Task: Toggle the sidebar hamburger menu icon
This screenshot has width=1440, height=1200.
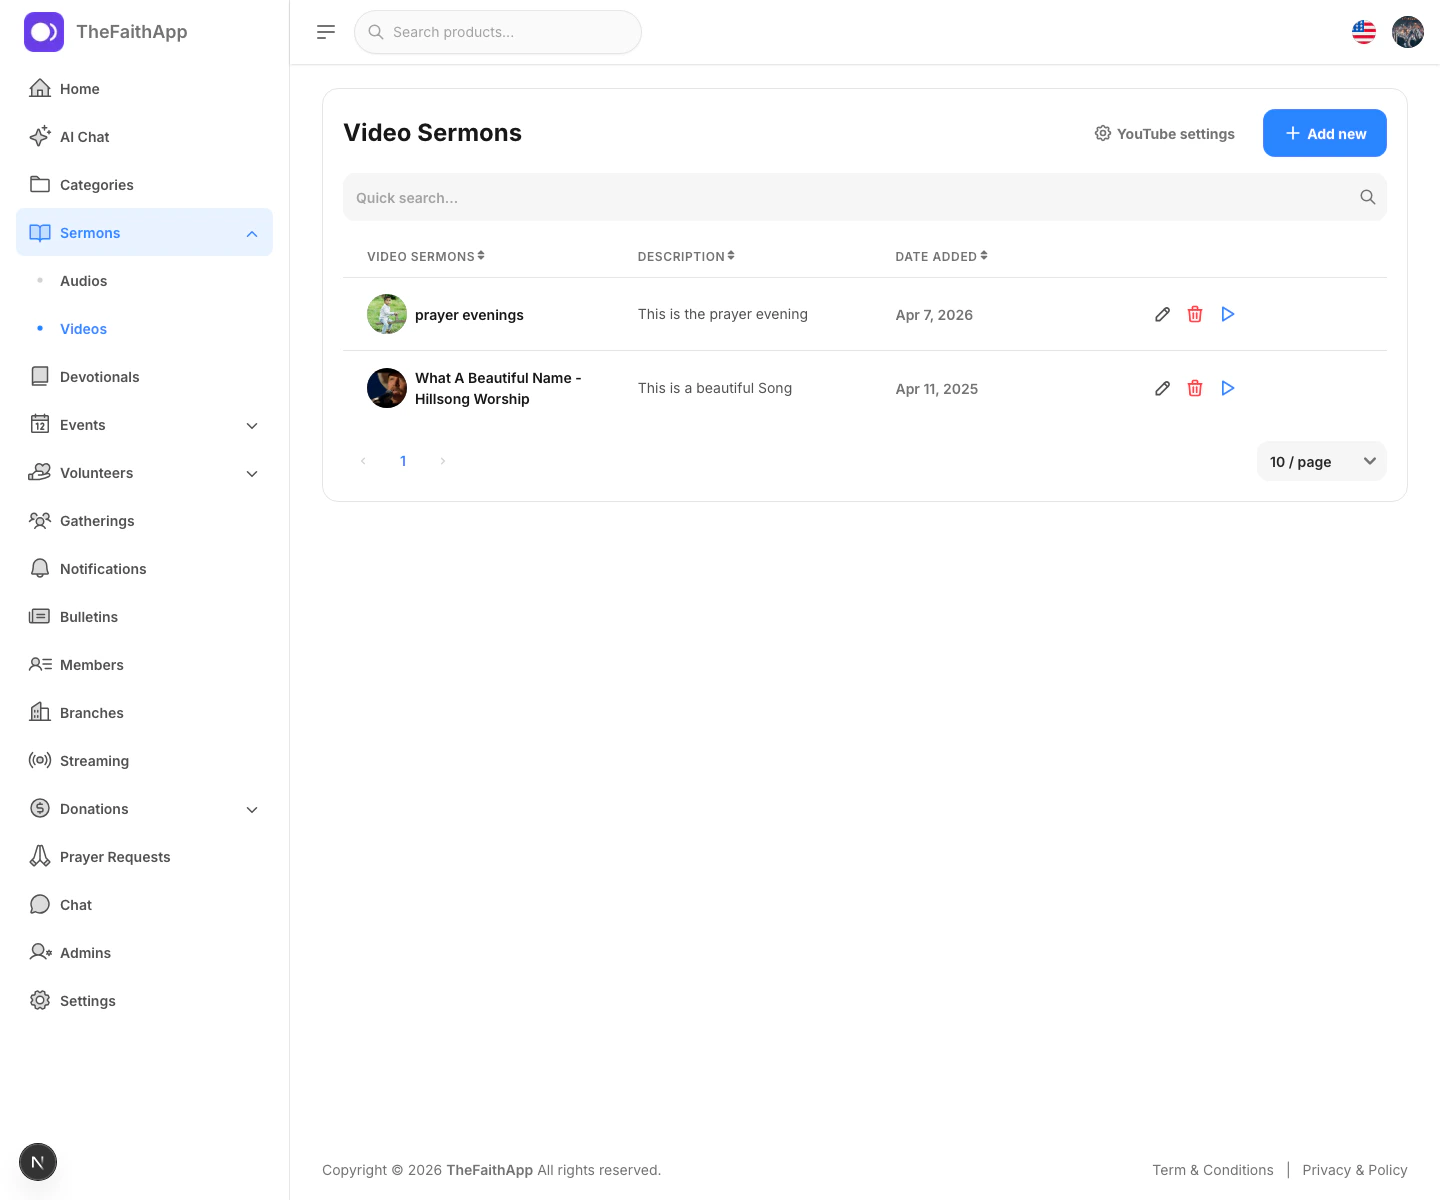Action: tap(326, 32)
